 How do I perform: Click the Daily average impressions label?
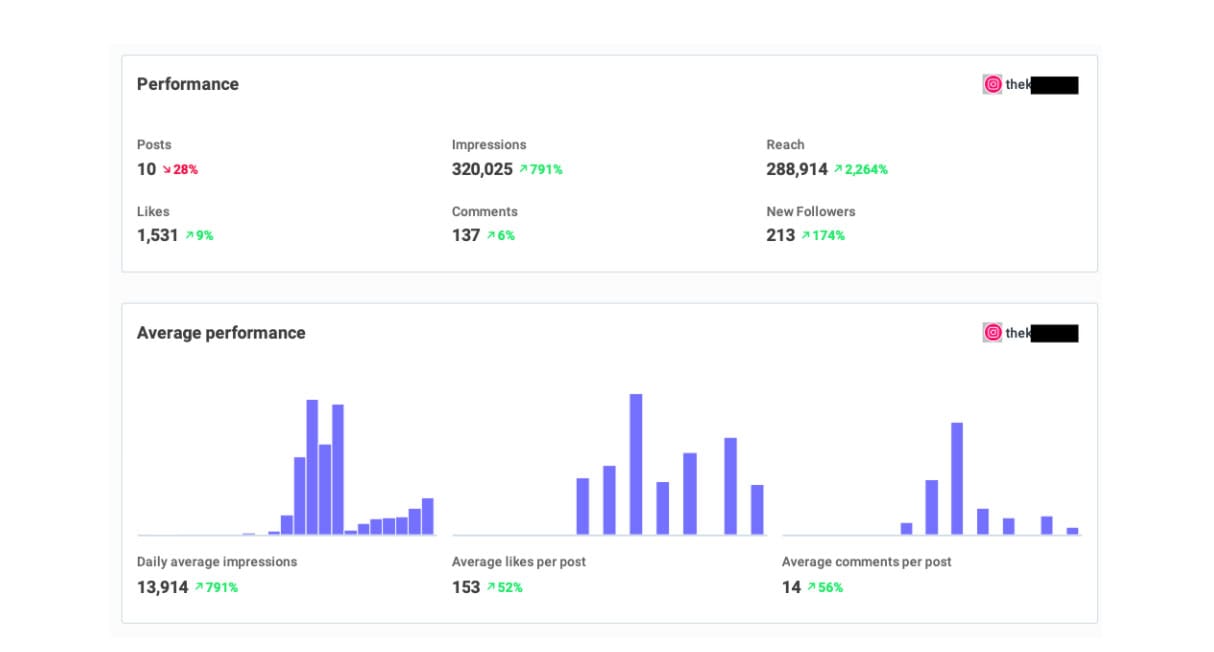click(x=216, y=561)
